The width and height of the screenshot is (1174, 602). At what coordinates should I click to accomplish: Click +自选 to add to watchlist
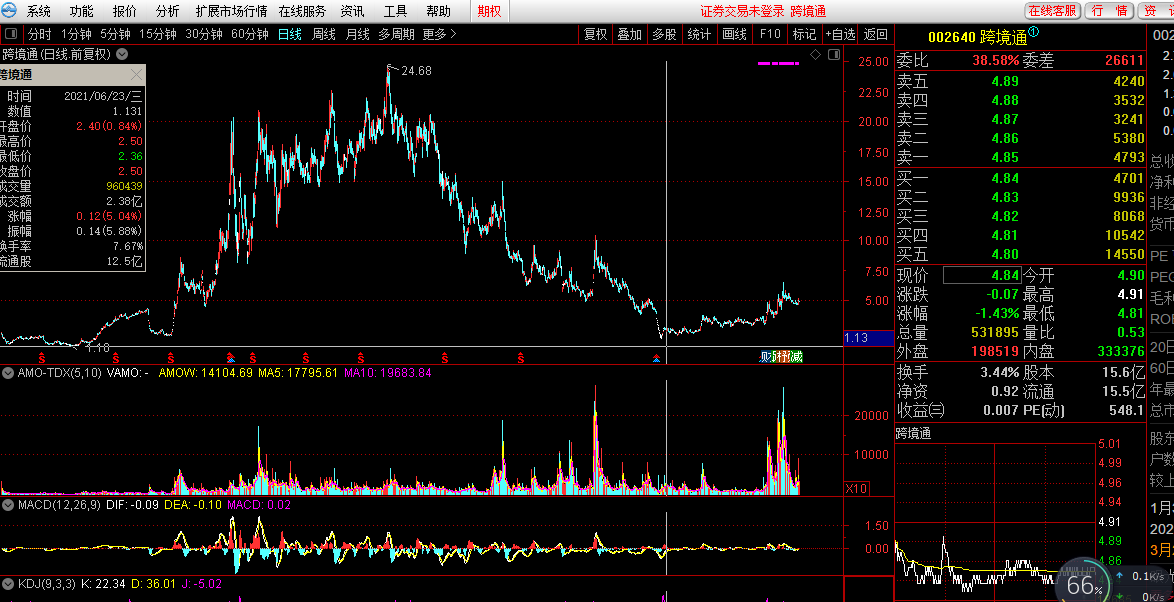pos(840,34)
